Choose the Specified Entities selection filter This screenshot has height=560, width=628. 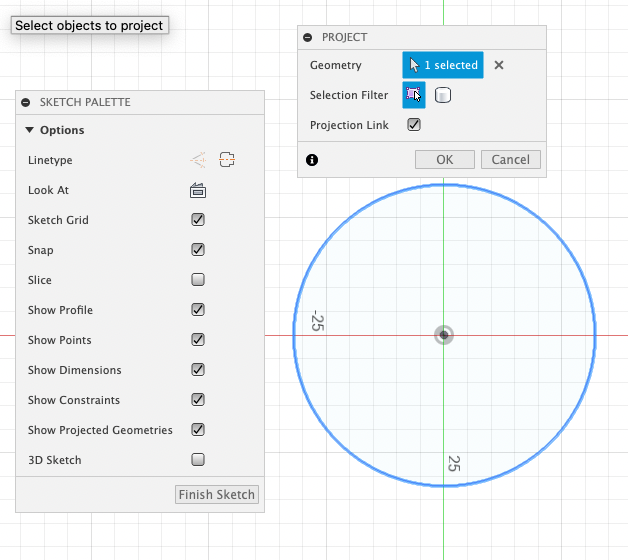coord(414,95)
